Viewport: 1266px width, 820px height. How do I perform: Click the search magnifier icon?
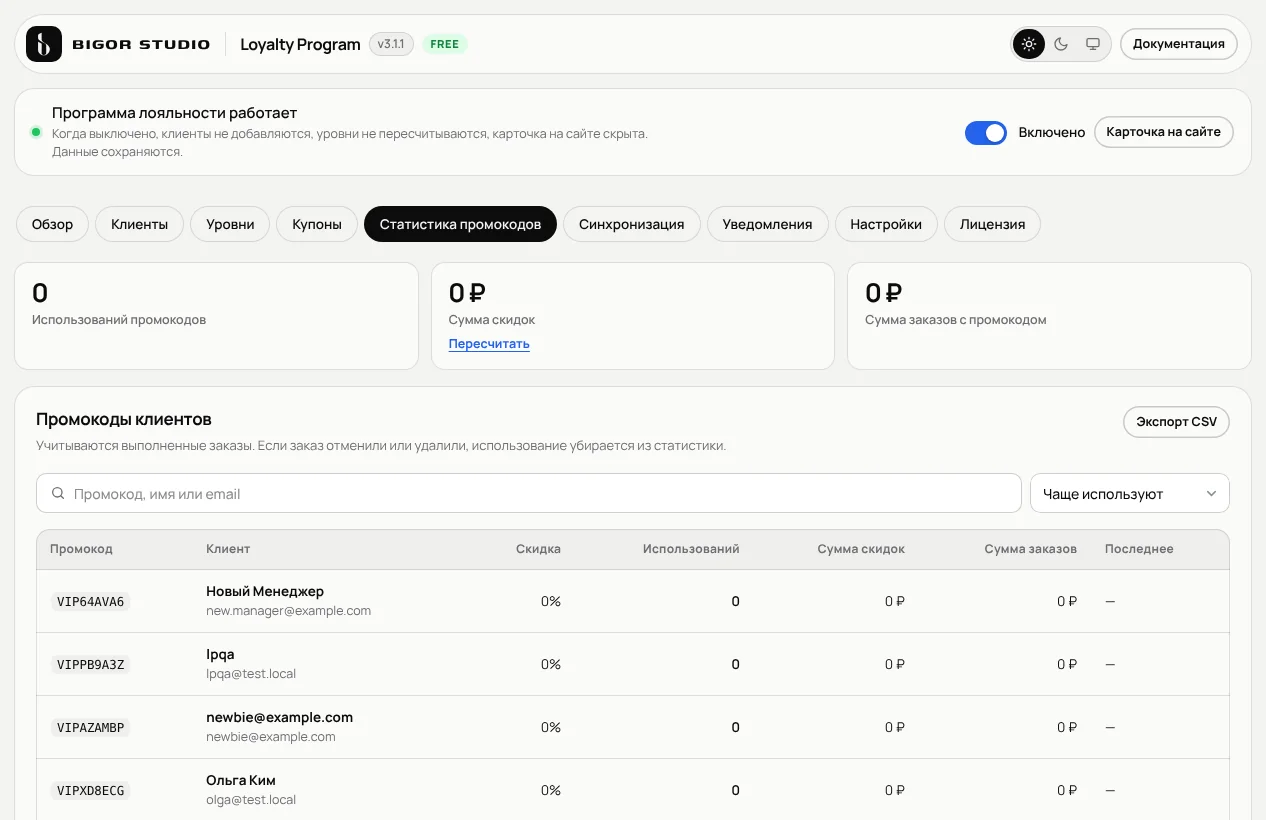pyautogui.click(x=58, y=494)
